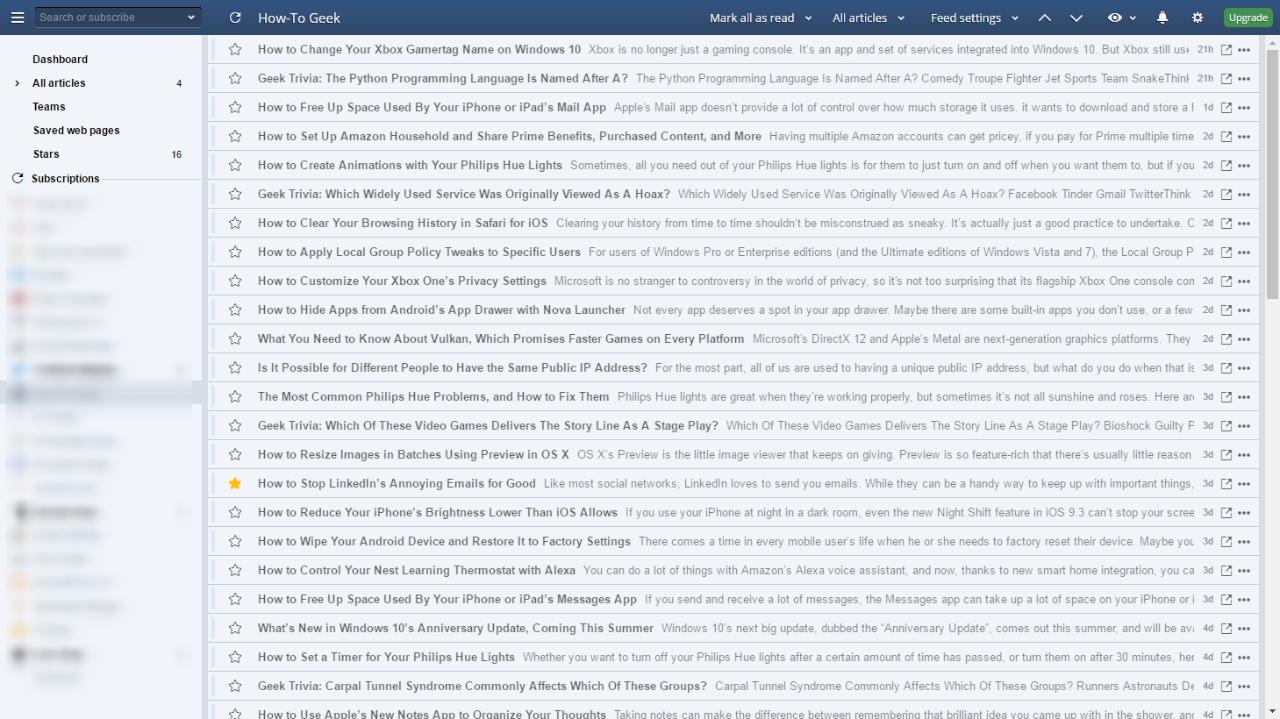The height and width of the screenshot is (719, 1280).
Task: Open the hamburger menu icon
Action: click(x=17, y=18)
